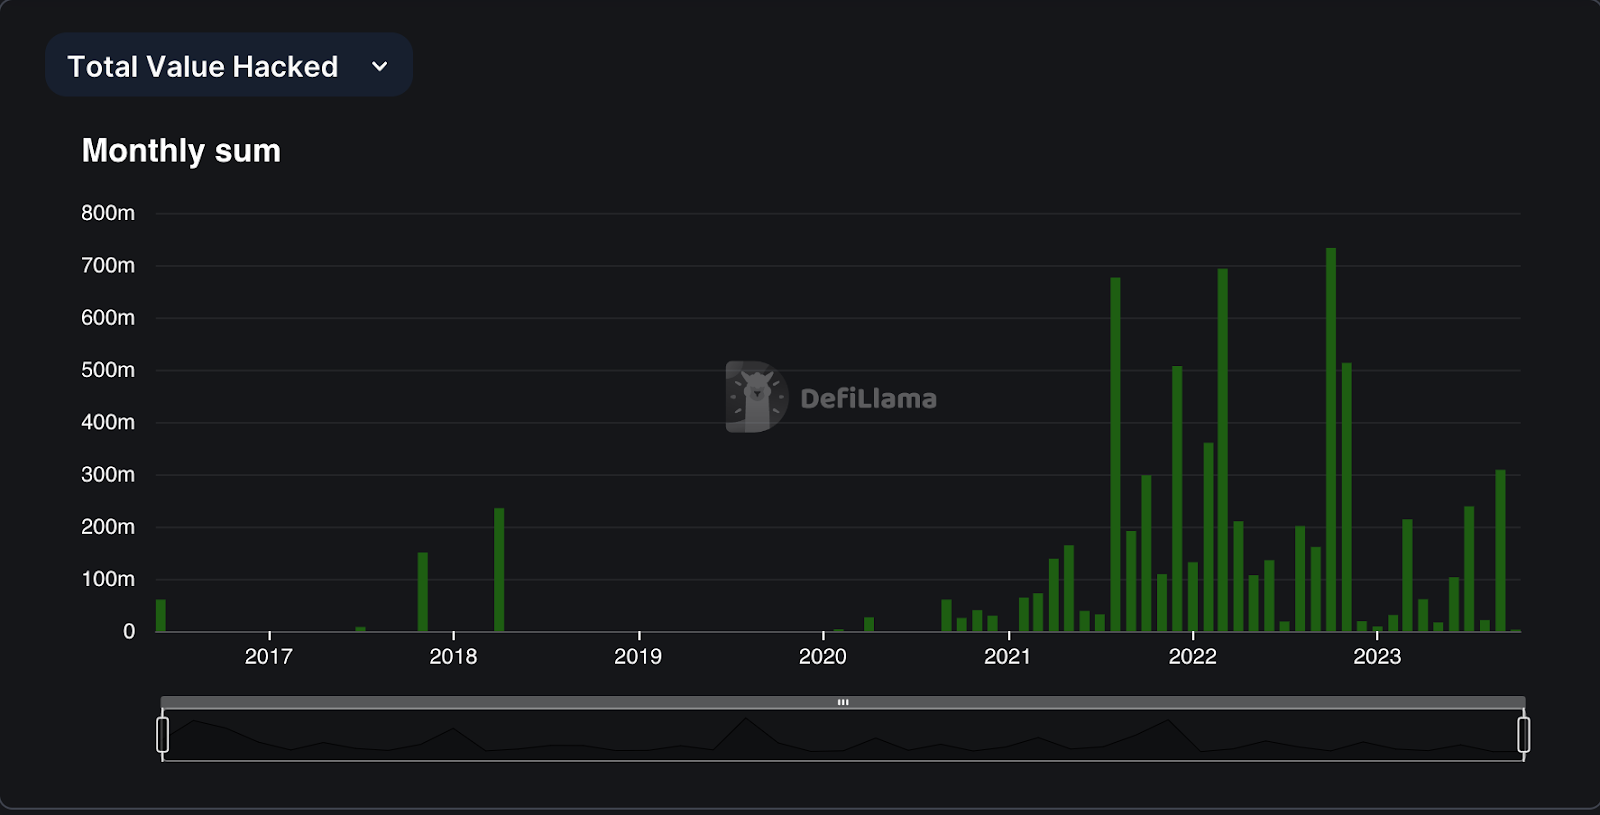Image resolution: width=1600 pixels, height=815 pixels.
Task: Click the 2020 x-axis year label
Action: [x=822, y=657]
